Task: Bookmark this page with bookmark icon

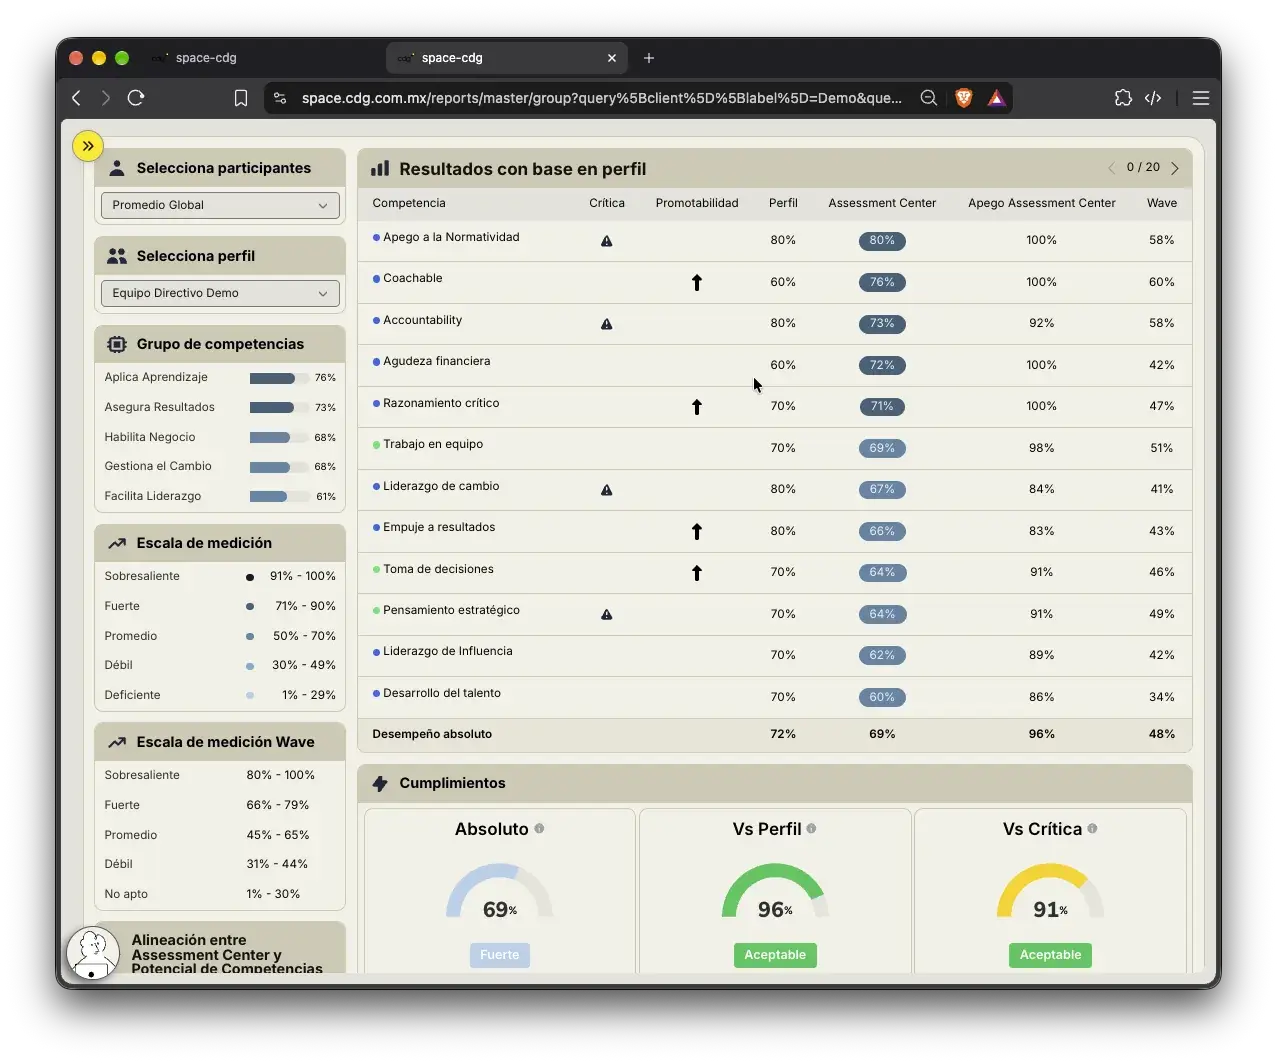Action: point(241,98)
